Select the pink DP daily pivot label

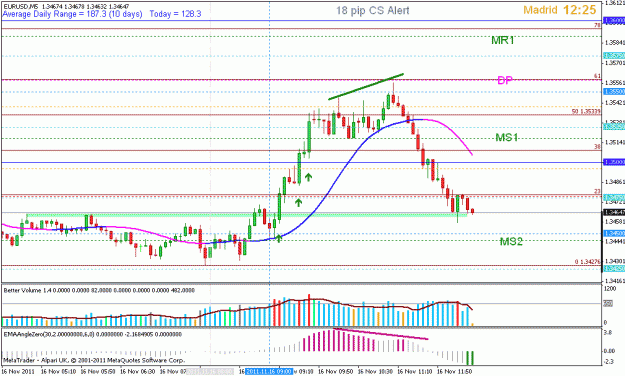[x=505, y=81]
